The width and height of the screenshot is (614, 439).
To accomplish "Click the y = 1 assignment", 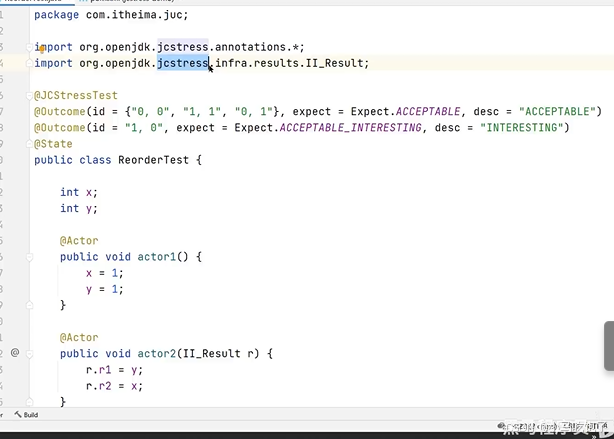I will (x=105, y=289).
